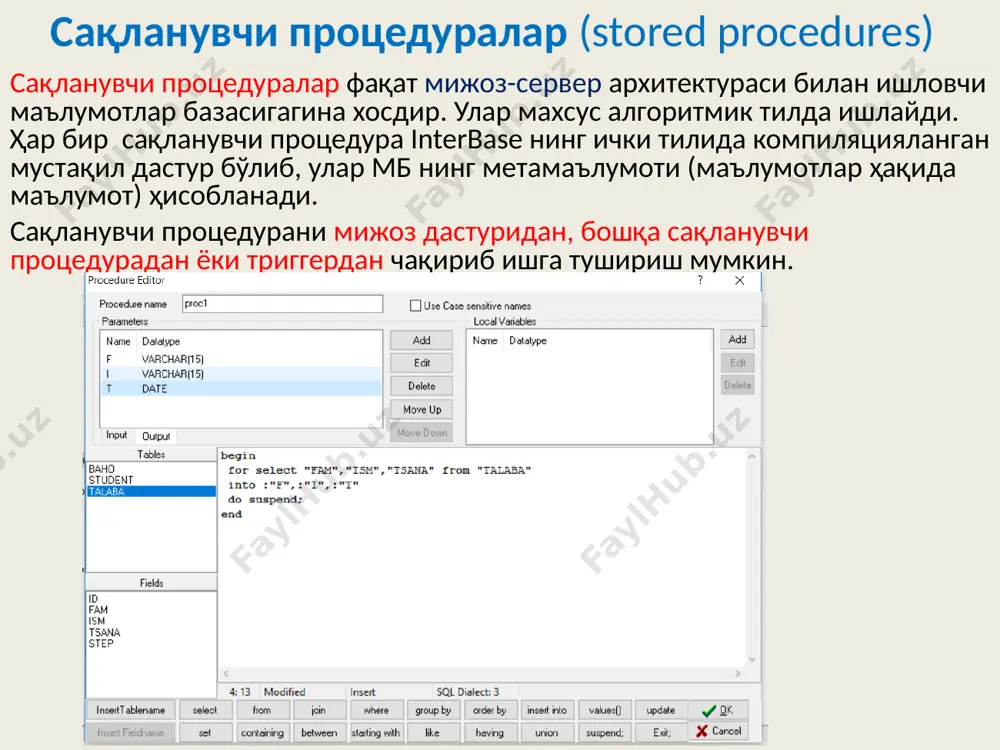
Task: Switch to the Output parameters tab
Action: [156, 436]
